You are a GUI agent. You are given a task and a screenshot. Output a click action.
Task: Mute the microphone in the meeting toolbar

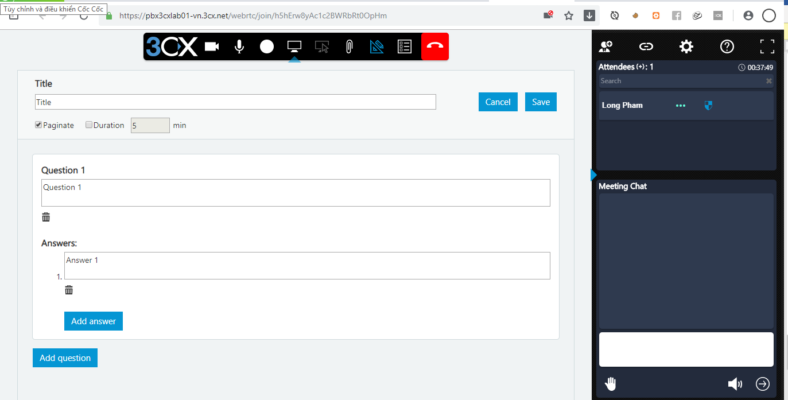point(239,46)
